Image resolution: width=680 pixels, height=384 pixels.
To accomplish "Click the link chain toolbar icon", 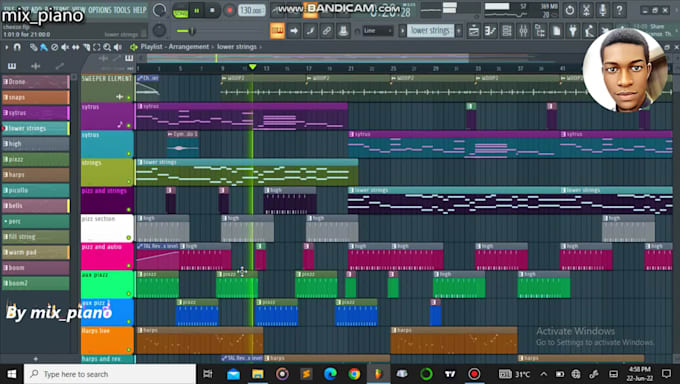I will [x=327, y=31].
